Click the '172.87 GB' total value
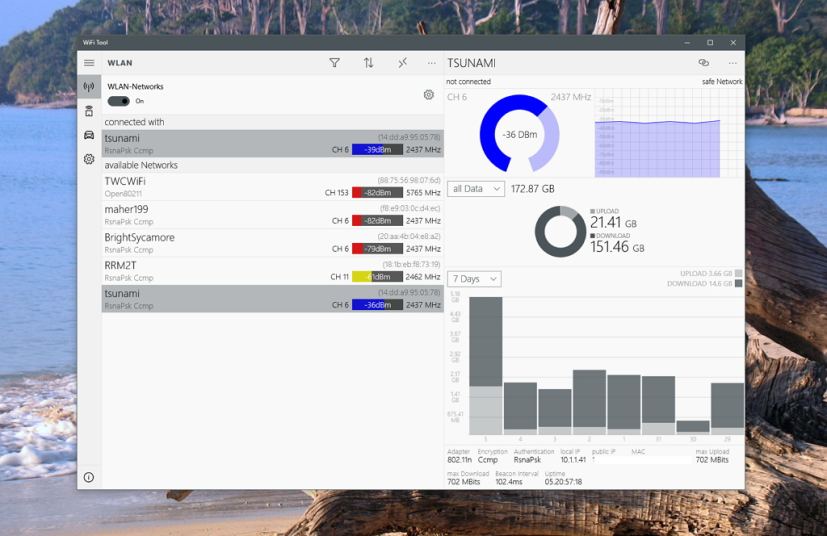827x536 pixels. (533, 189)
